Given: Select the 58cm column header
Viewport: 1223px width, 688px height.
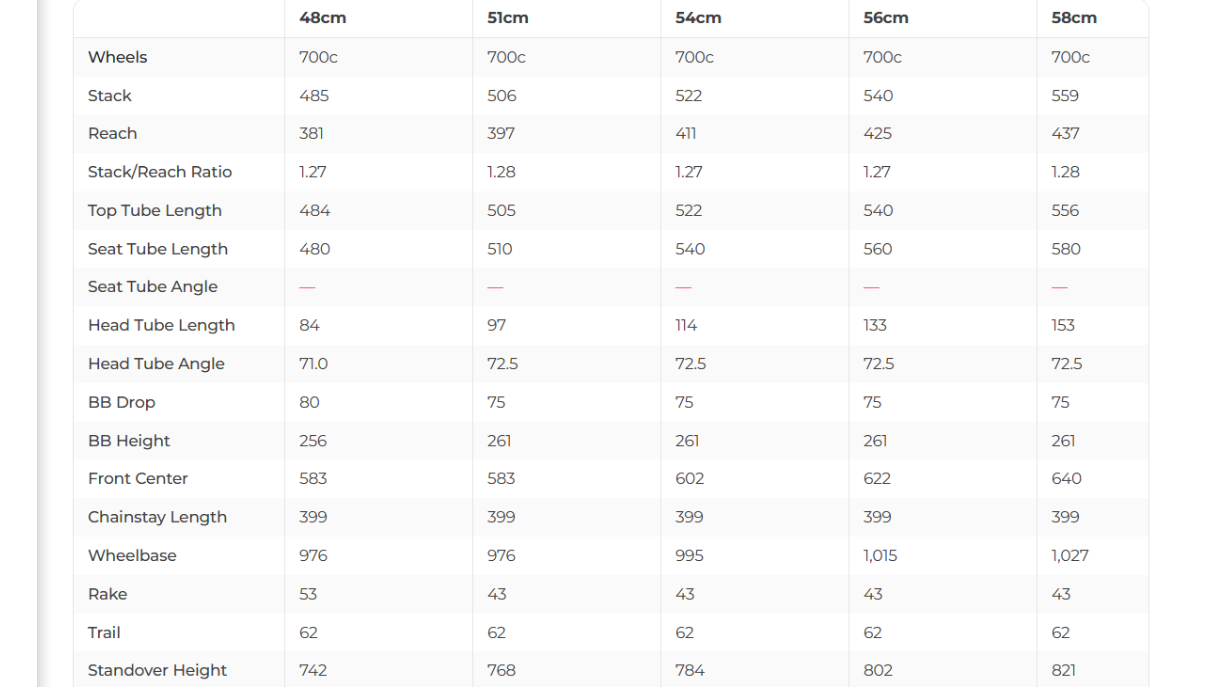Looking at the screenshot, I should pos(1073,18).
